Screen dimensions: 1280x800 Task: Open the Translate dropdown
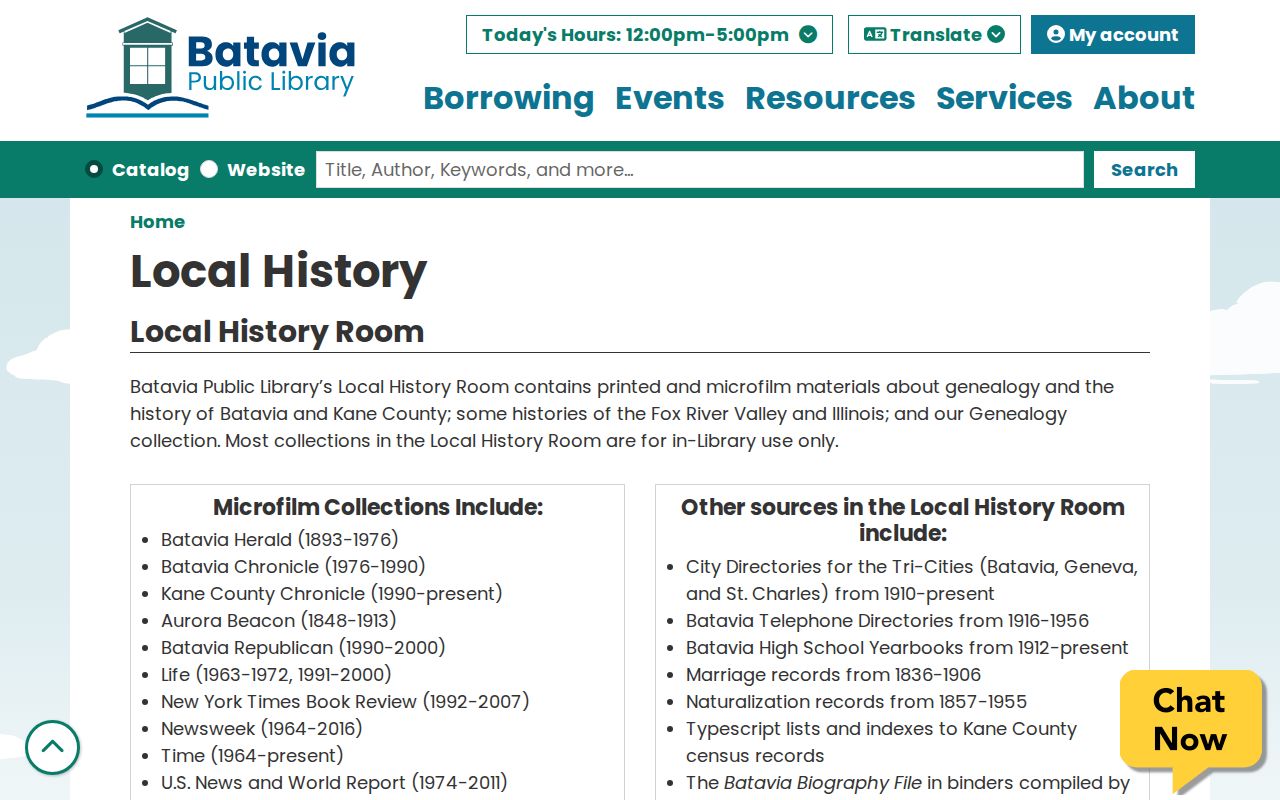[x=934, y=35]
